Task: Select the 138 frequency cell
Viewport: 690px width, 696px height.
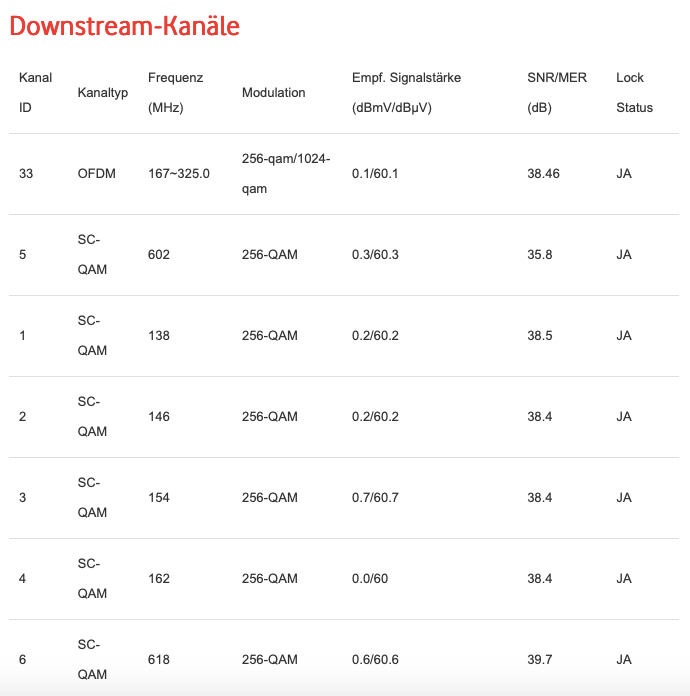Action: pos(158,336)
